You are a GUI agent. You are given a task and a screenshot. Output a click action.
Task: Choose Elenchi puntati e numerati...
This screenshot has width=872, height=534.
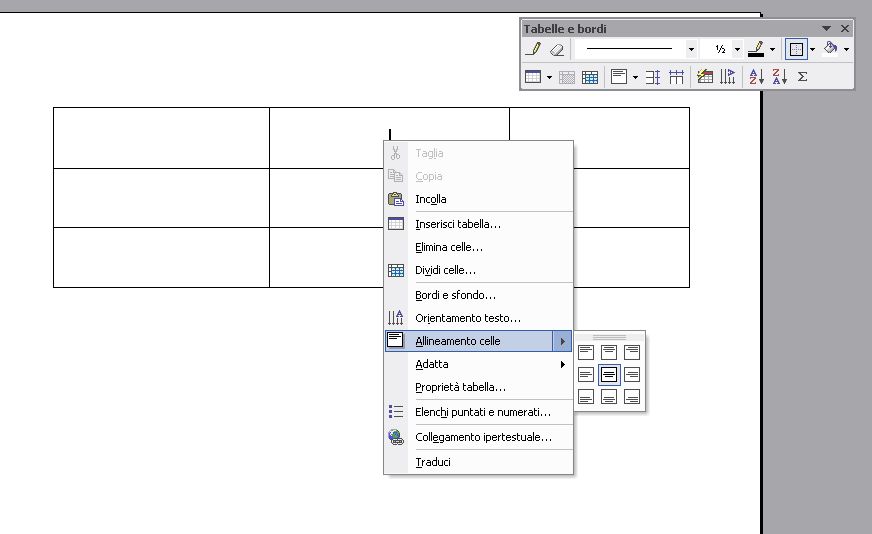click(478, 412)
